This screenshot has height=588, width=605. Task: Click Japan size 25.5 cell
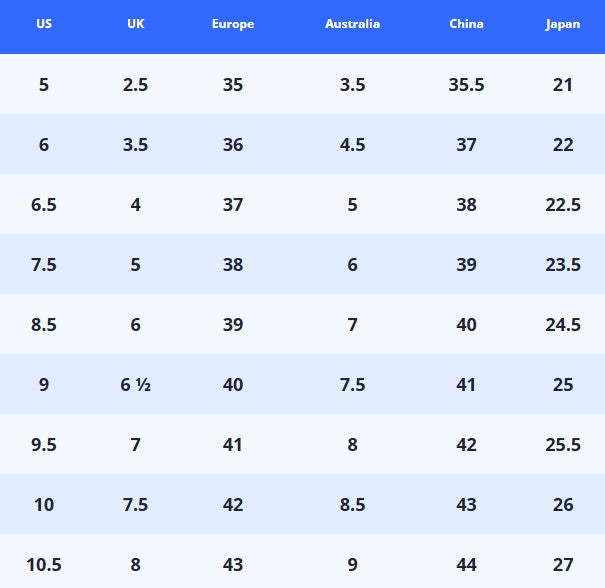click(x=563, y=445)
